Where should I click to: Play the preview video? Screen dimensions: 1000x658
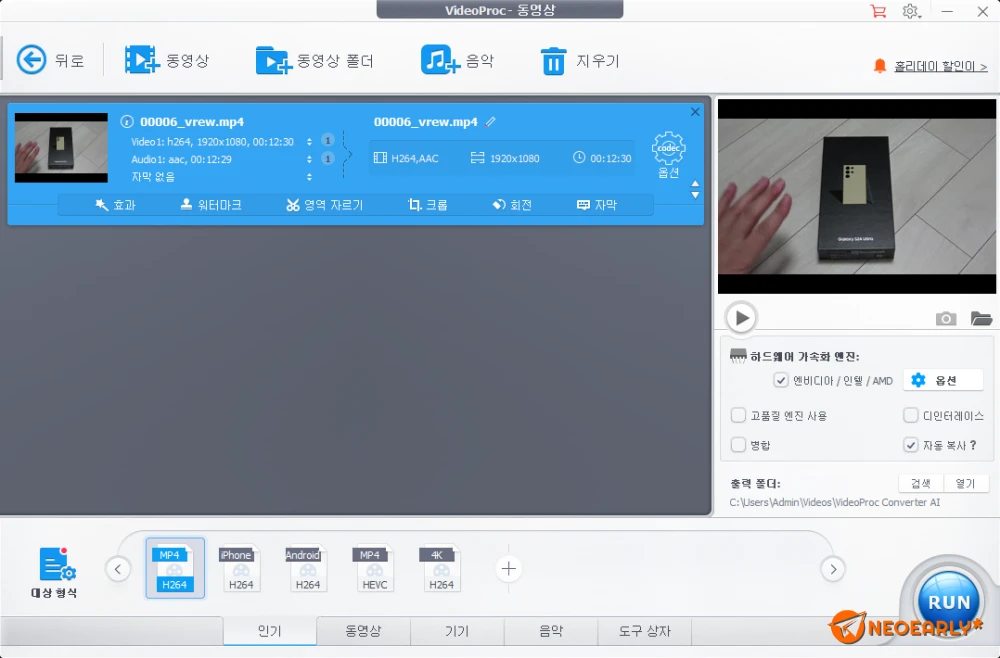pos(741,318)
